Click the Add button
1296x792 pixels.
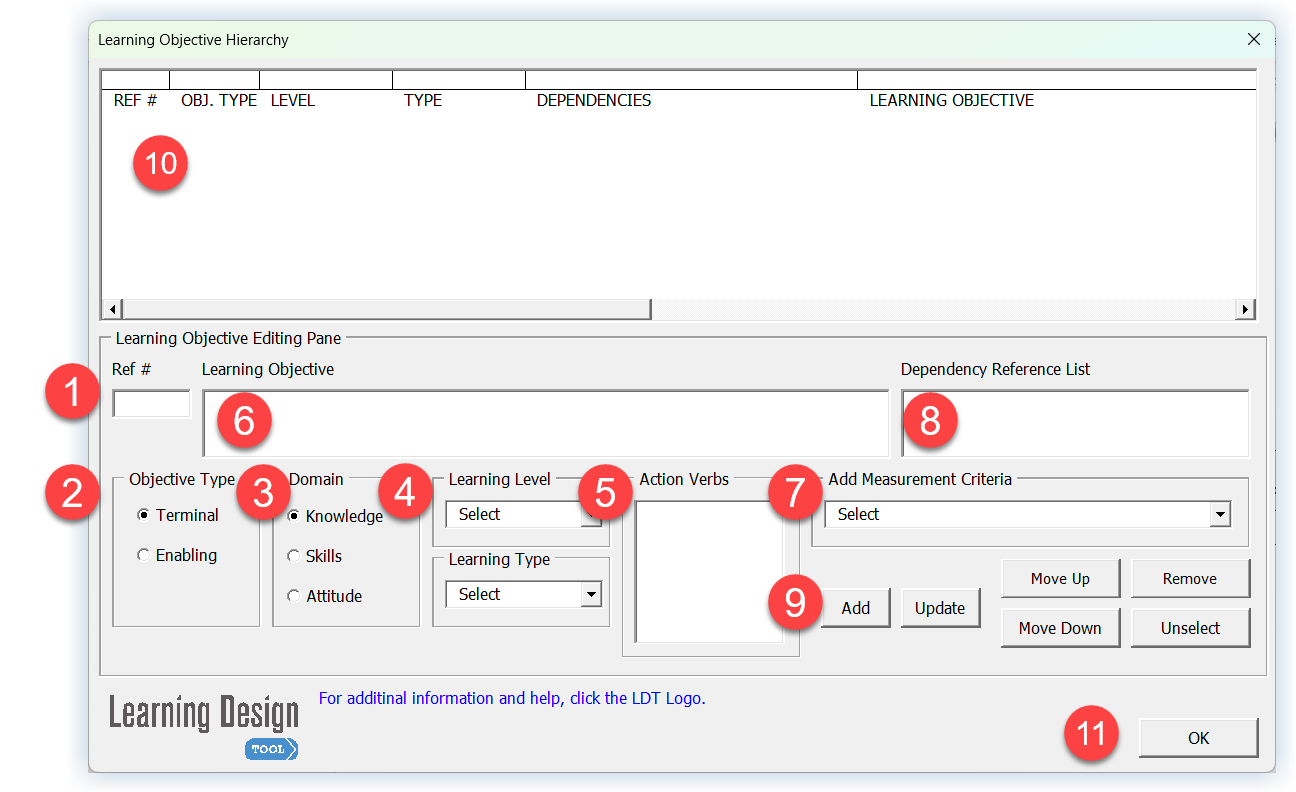coord(855,607)
